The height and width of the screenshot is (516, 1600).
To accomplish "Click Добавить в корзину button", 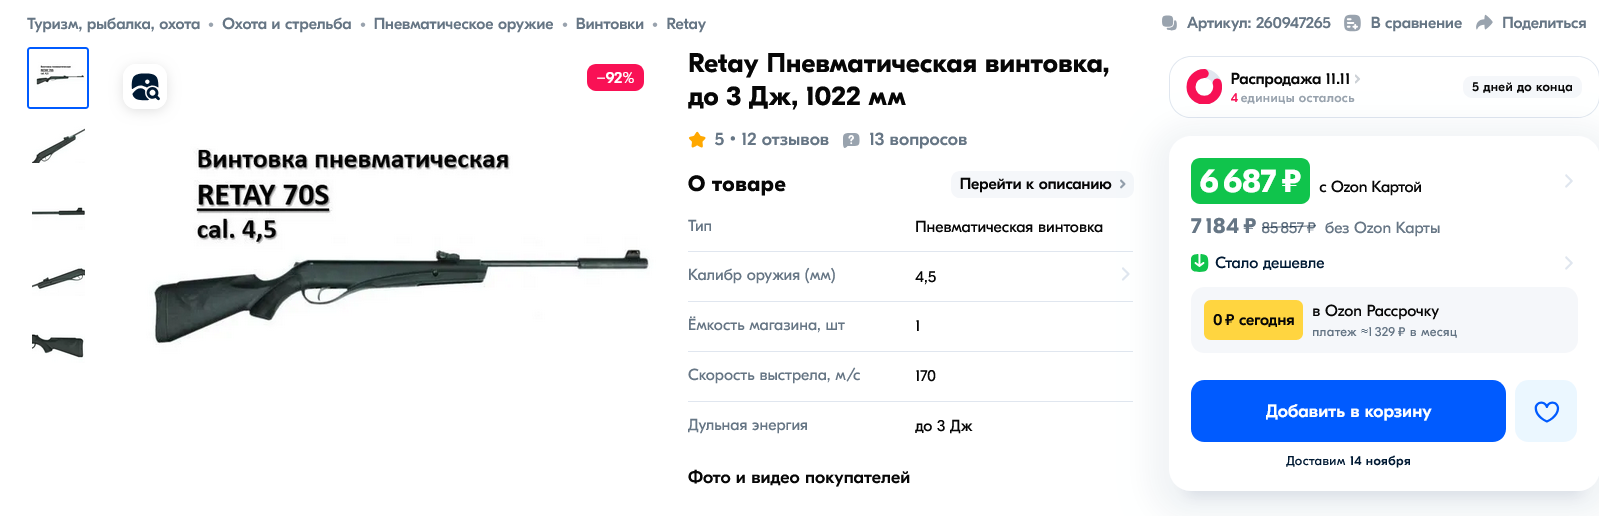I will point(1348,411).
